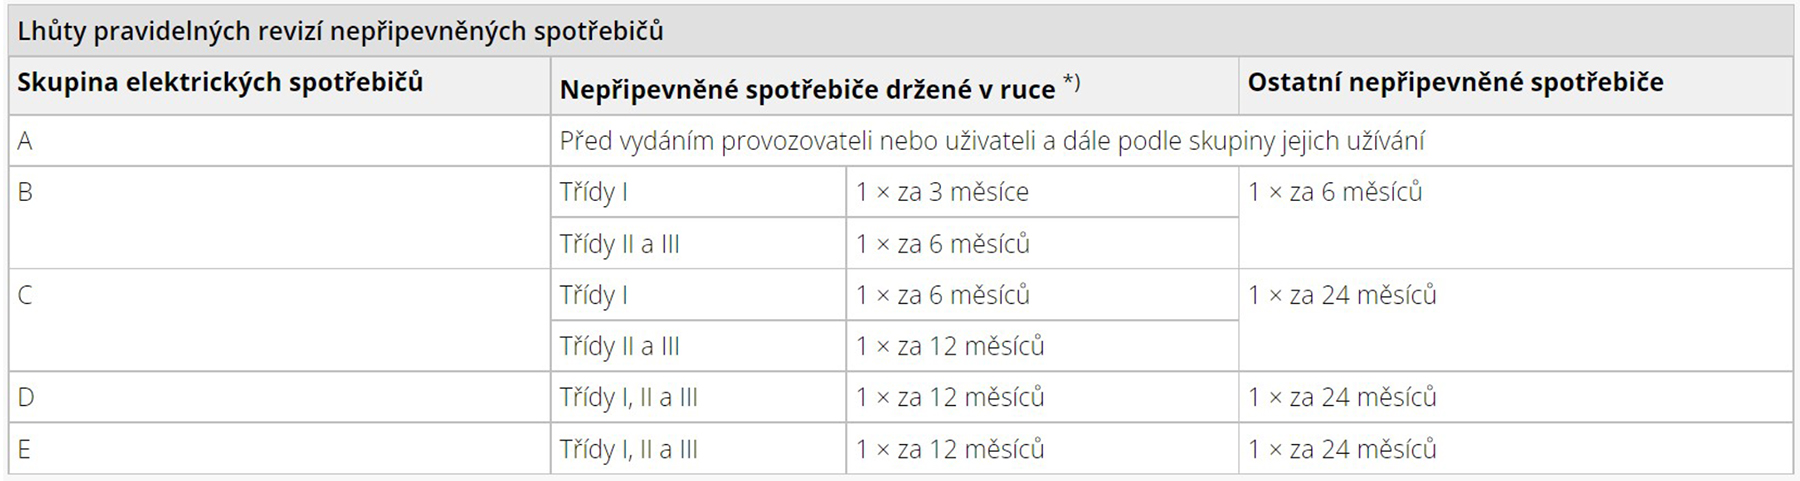Screen dimensions: 1800x481
Task: Click "Třídy II a III" in group B
Action: (x=619, y=244)
